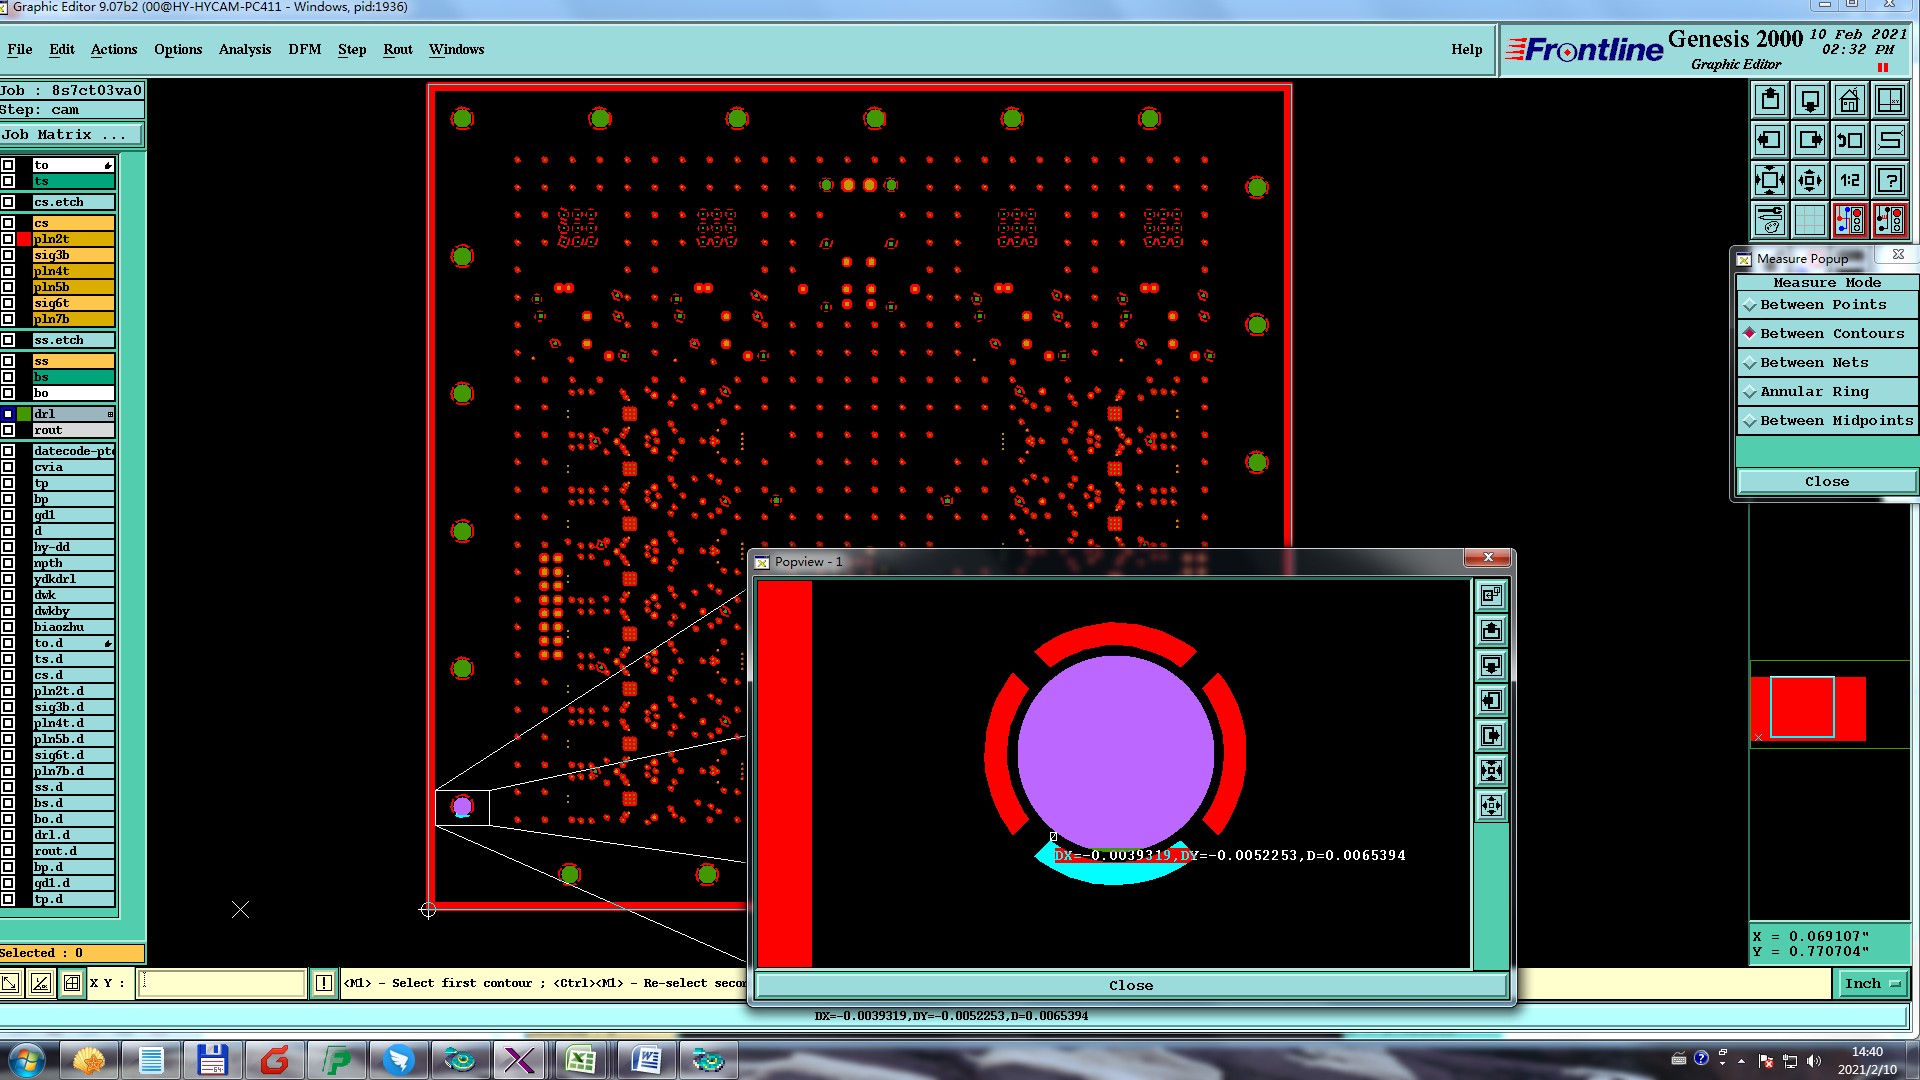
Task: Open the DFM menu
Action: pos(304,50)
